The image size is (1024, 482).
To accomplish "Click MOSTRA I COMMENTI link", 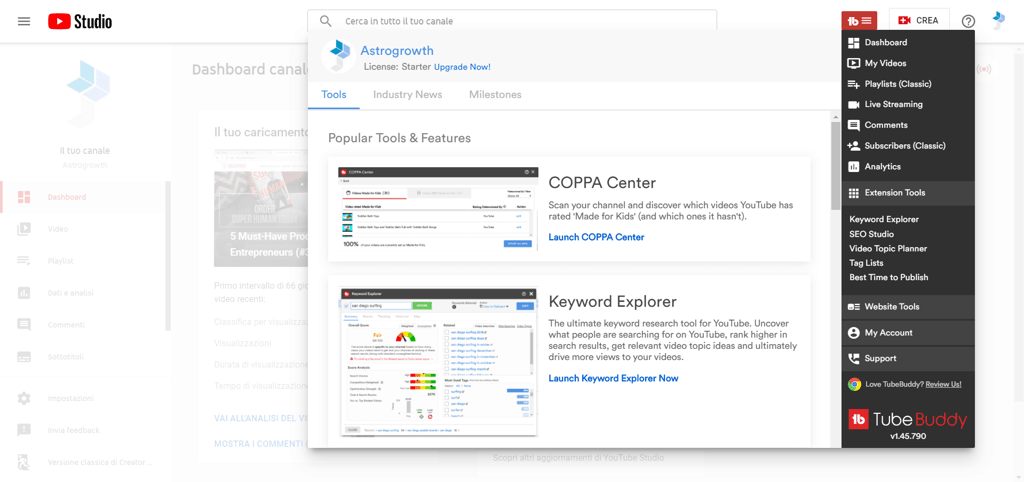I will pos(260,443).
